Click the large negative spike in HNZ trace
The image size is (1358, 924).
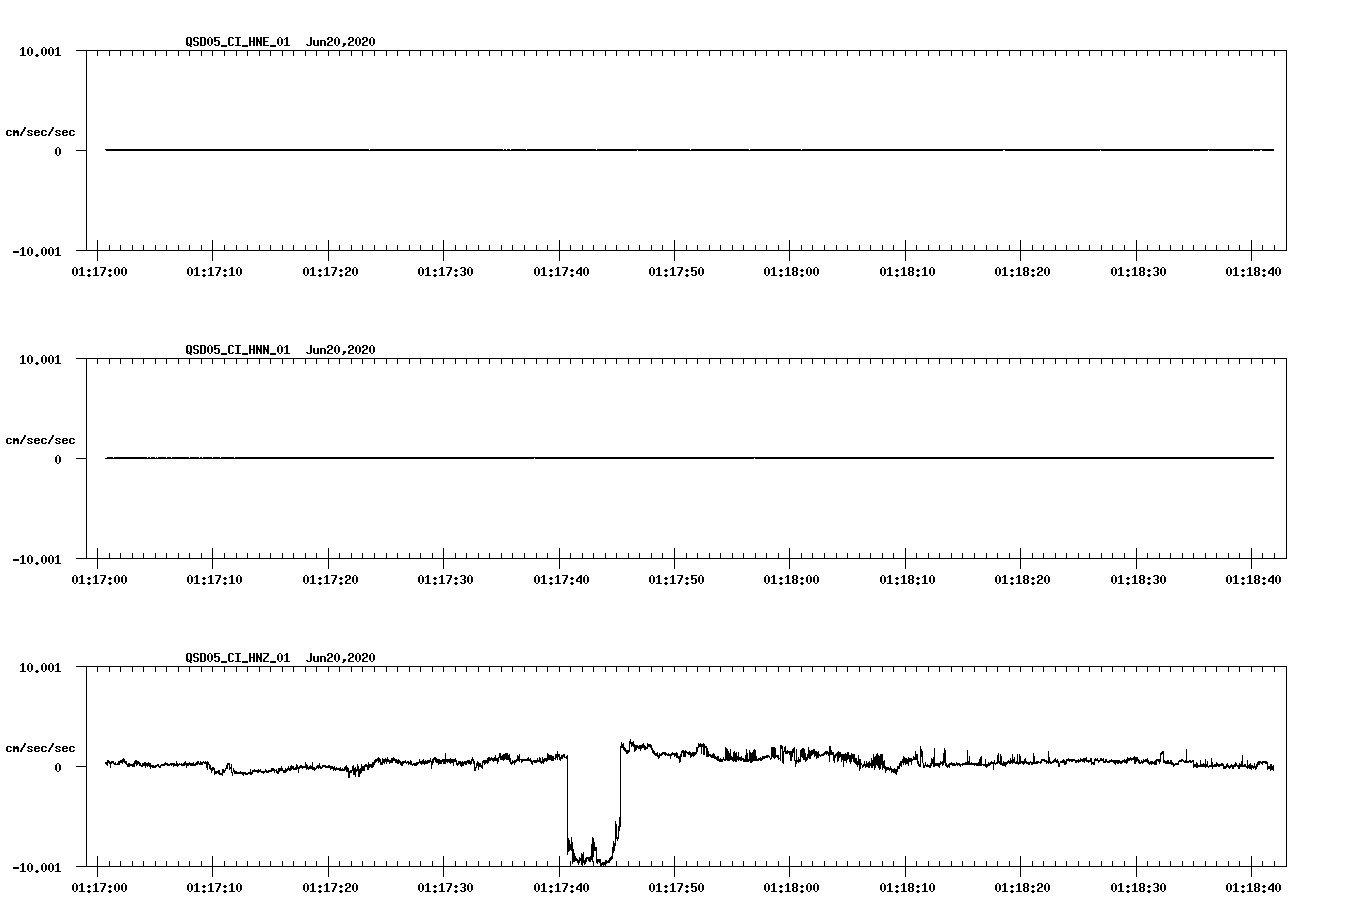pos(594,810)
